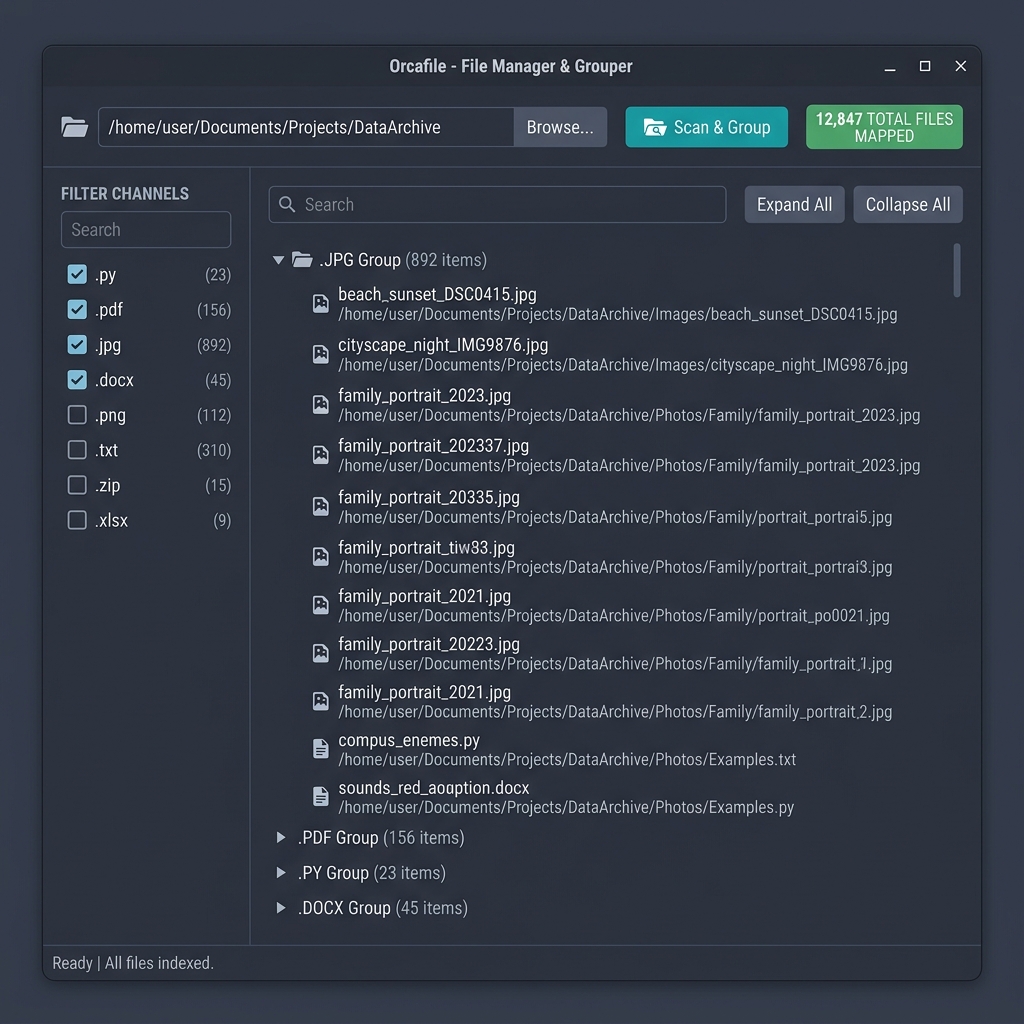The height and width of the screenshot is (1024, 1024).
Task: Click path ending Photos/Examples.py
Action: point(566,807)
